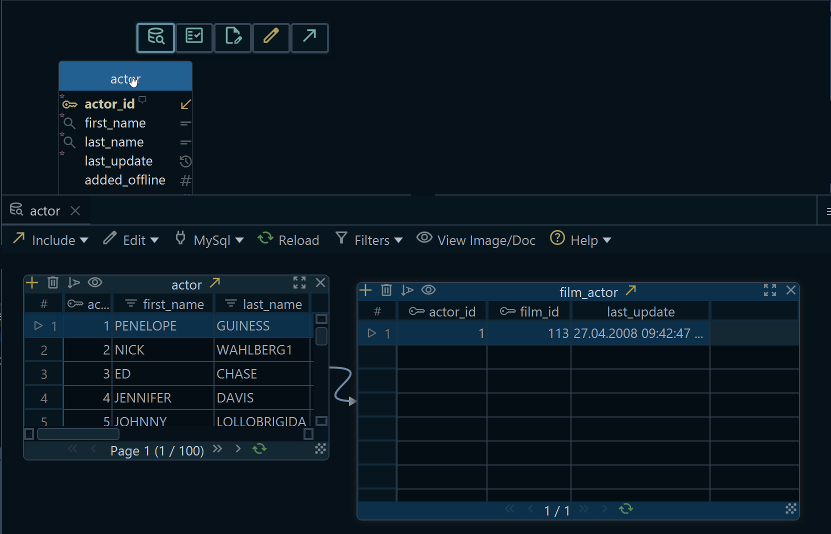Select the GUINESS cell
Screen dimensions: 831x534
click(x=262, y=326)
